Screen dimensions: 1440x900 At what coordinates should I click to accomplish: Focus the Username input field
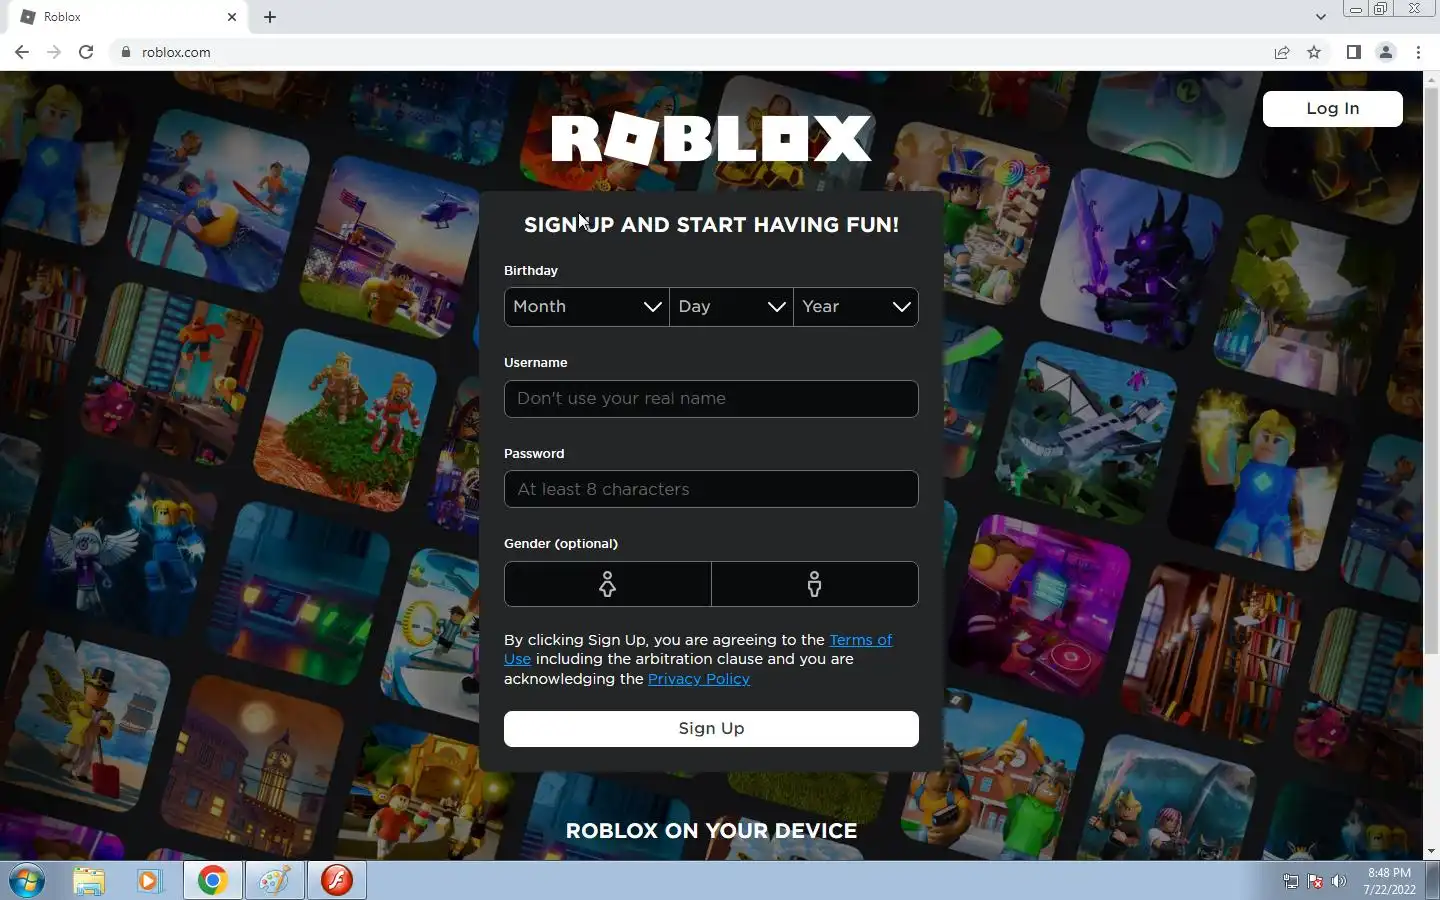[711, 398]
